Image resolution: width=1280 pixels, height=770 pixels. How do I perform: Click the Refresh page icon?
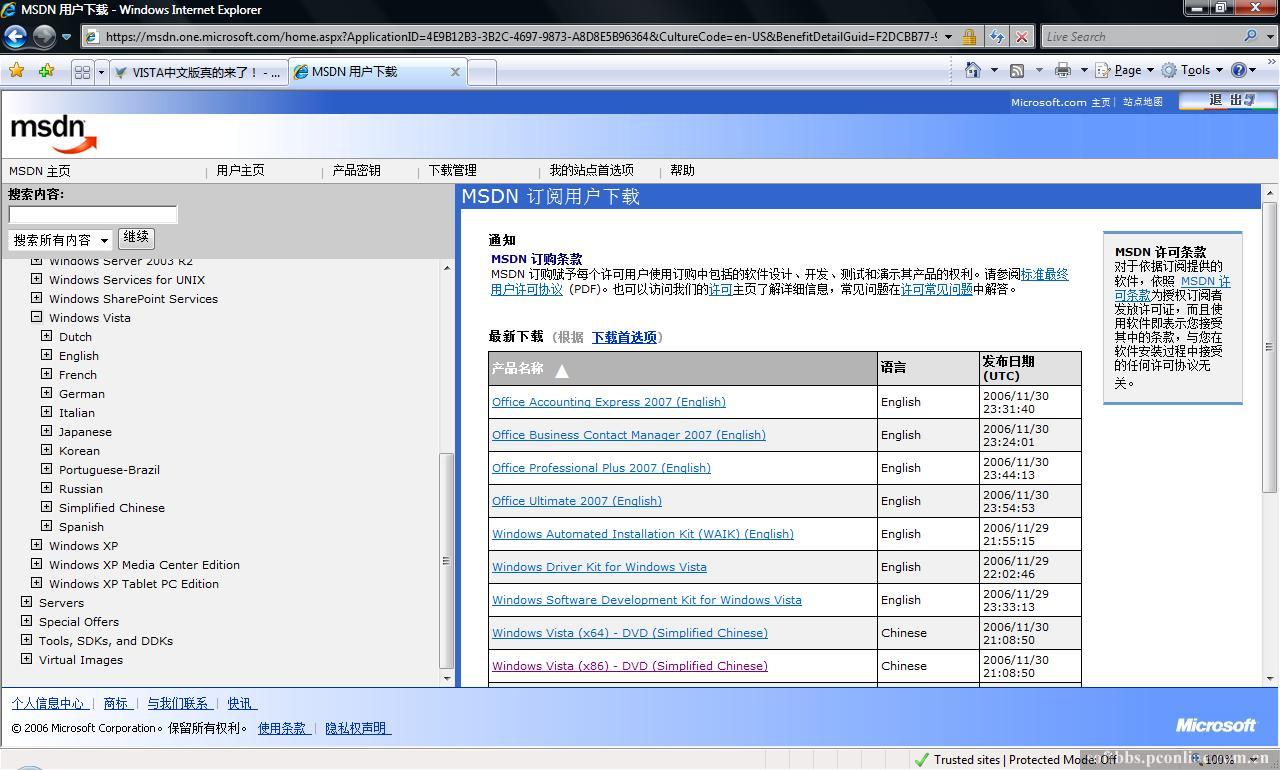point(996,37)
